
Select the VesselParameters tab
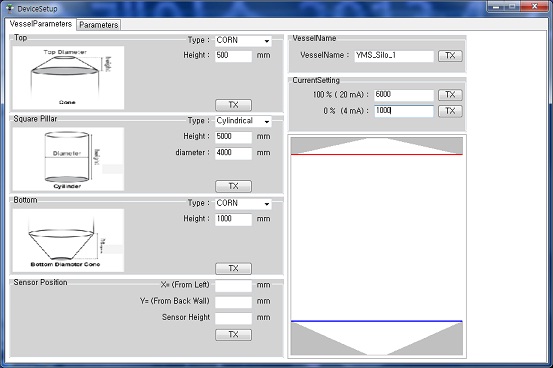click(x=41, y=24)
